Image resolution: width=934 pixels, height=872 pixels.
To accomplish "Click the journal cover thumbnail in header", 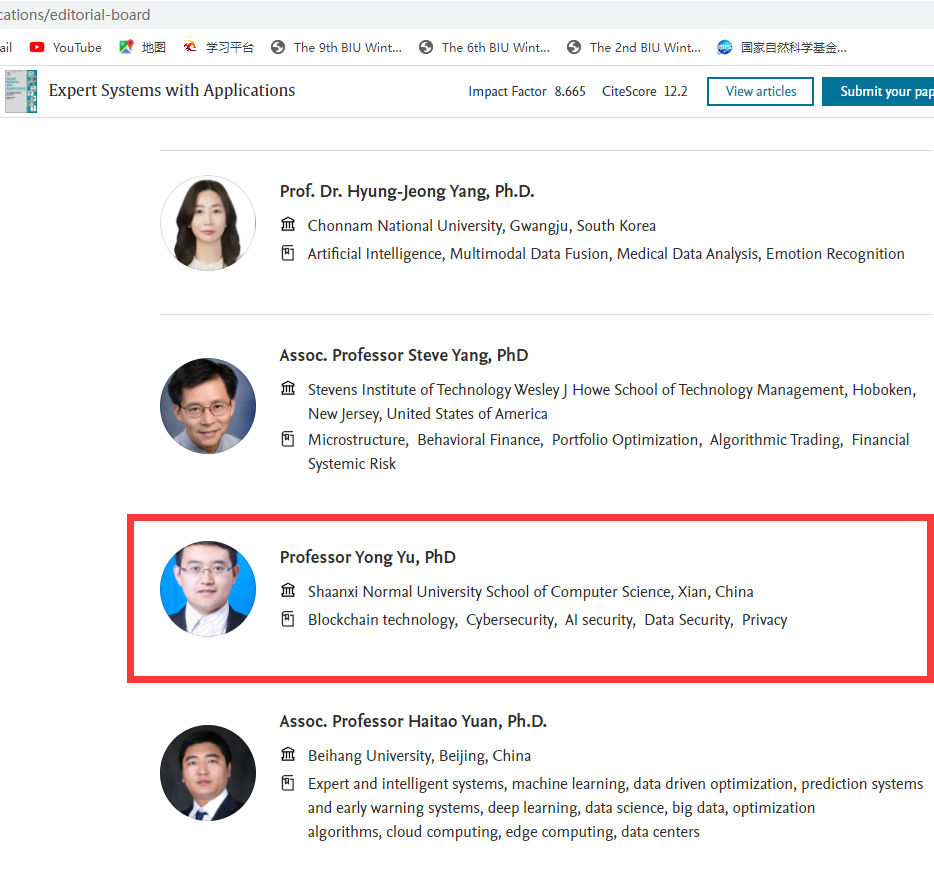I will click(x=20, y=91).
